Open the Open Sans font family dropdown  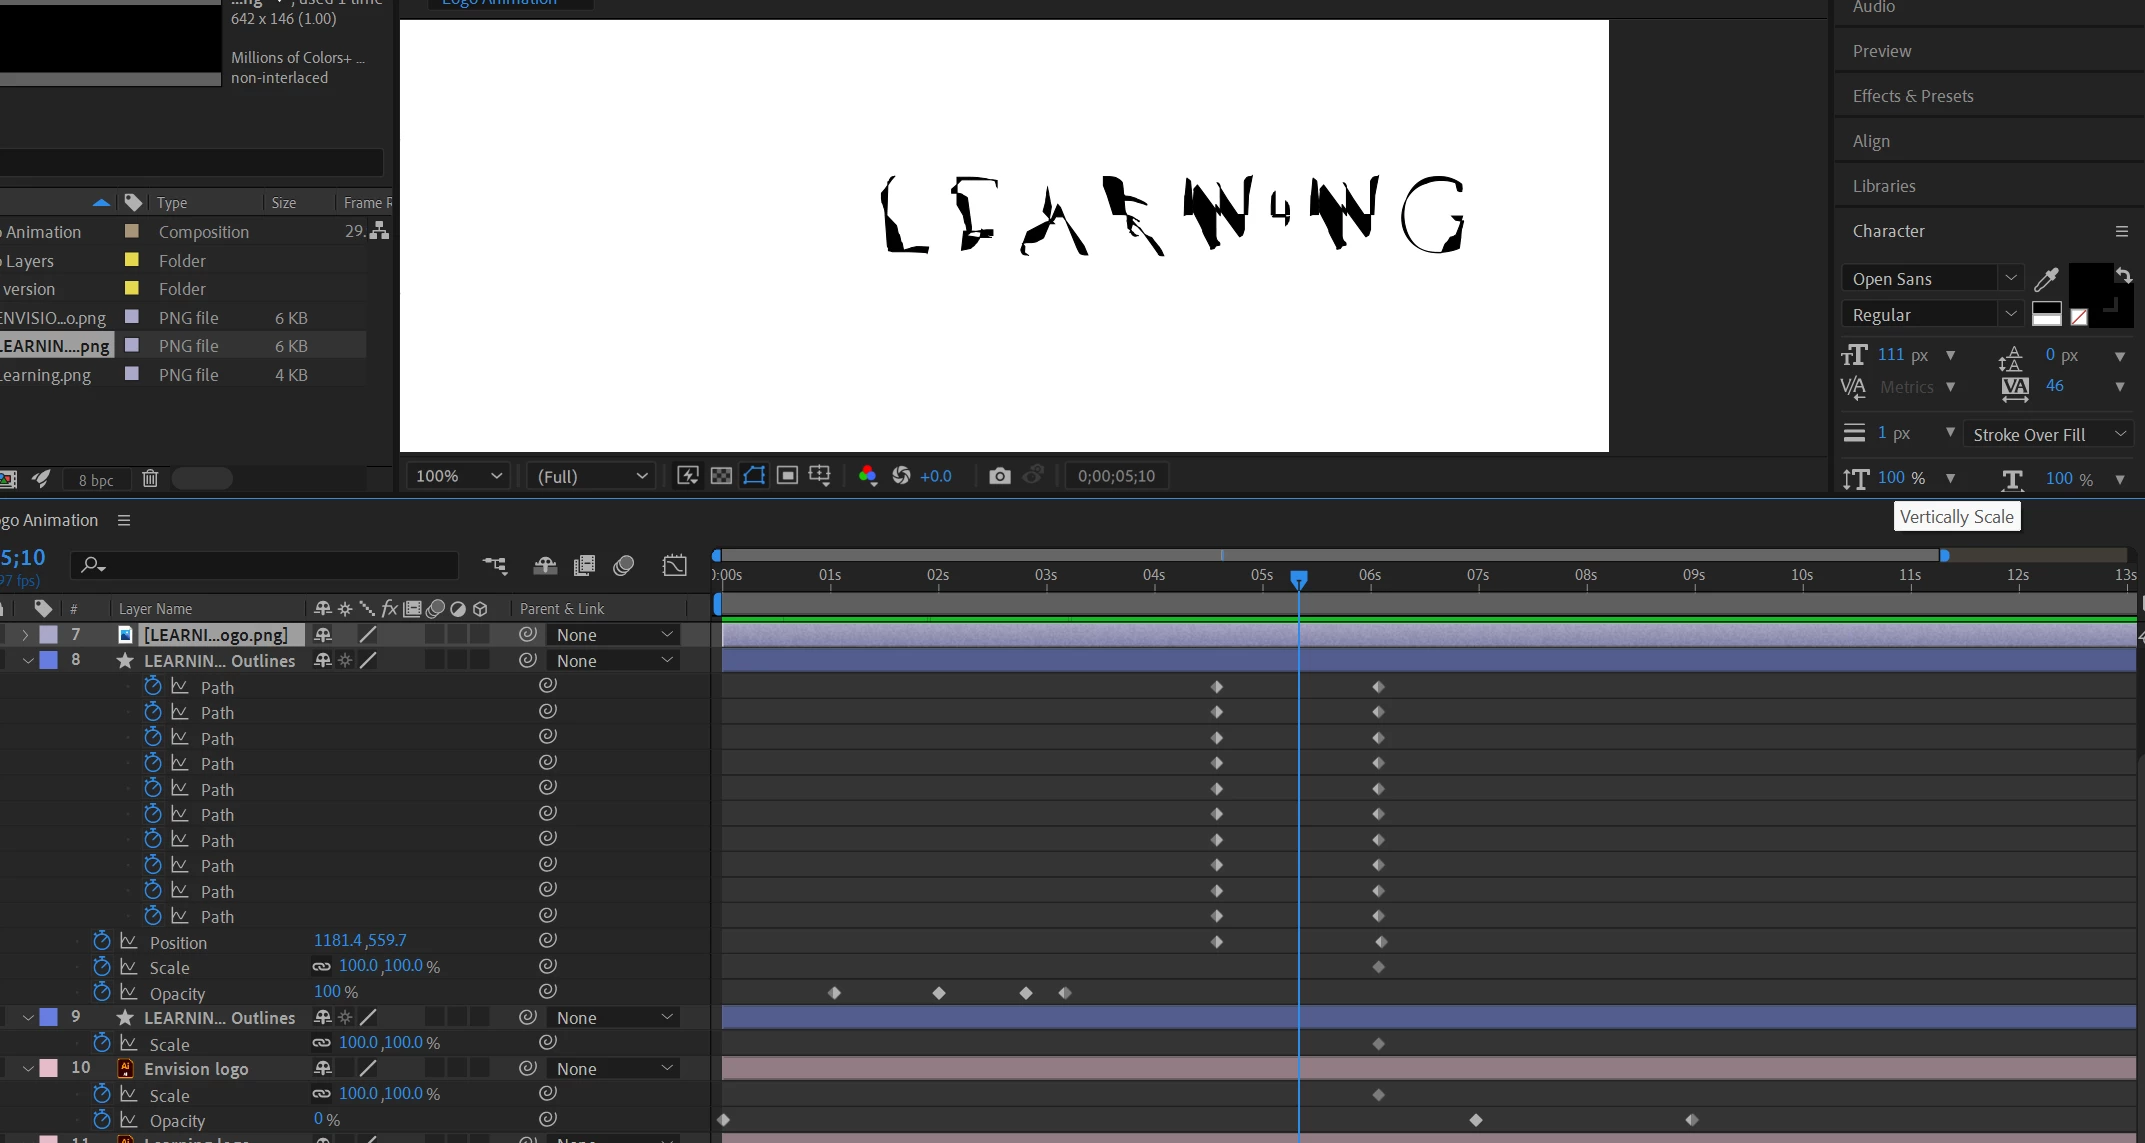point(1931,279)
